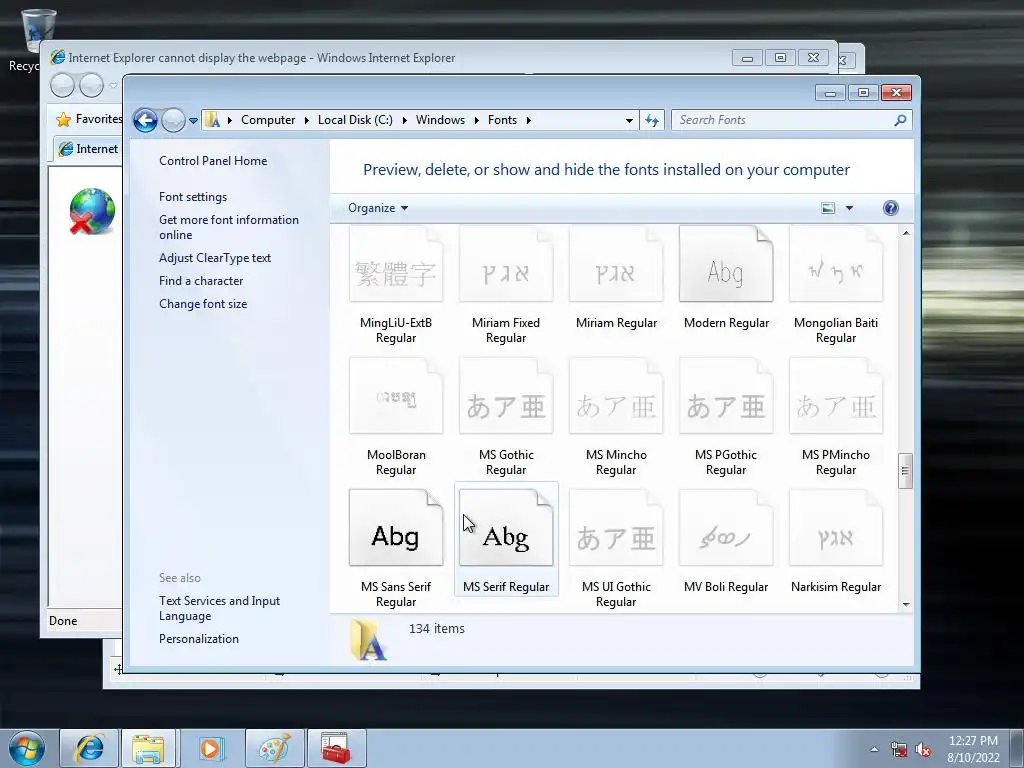Screen dimensions: 1024x768
Task: Select the Internet Explorer page tab
Action: [x=88, y=149]
